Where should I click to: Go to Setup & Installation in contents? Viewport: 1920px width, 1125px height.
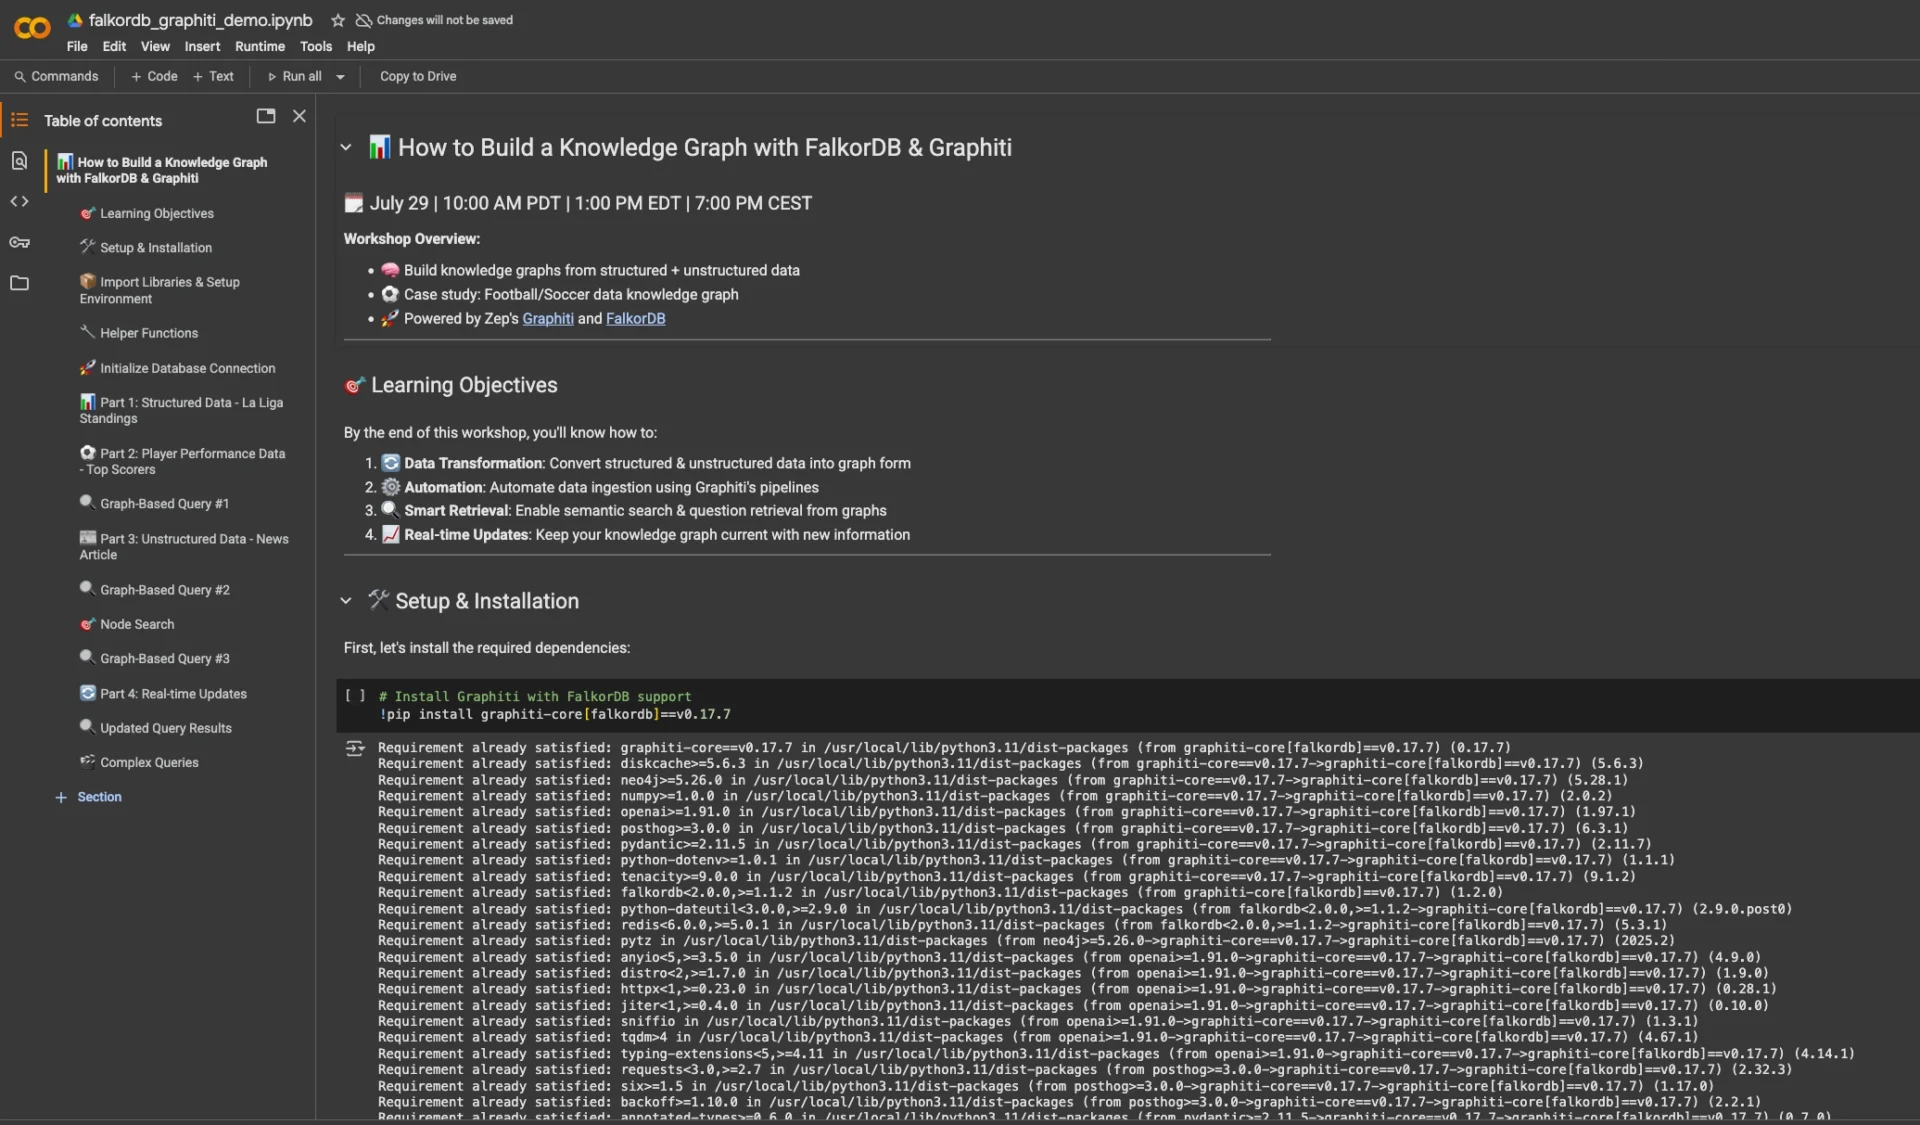(146, 247)
